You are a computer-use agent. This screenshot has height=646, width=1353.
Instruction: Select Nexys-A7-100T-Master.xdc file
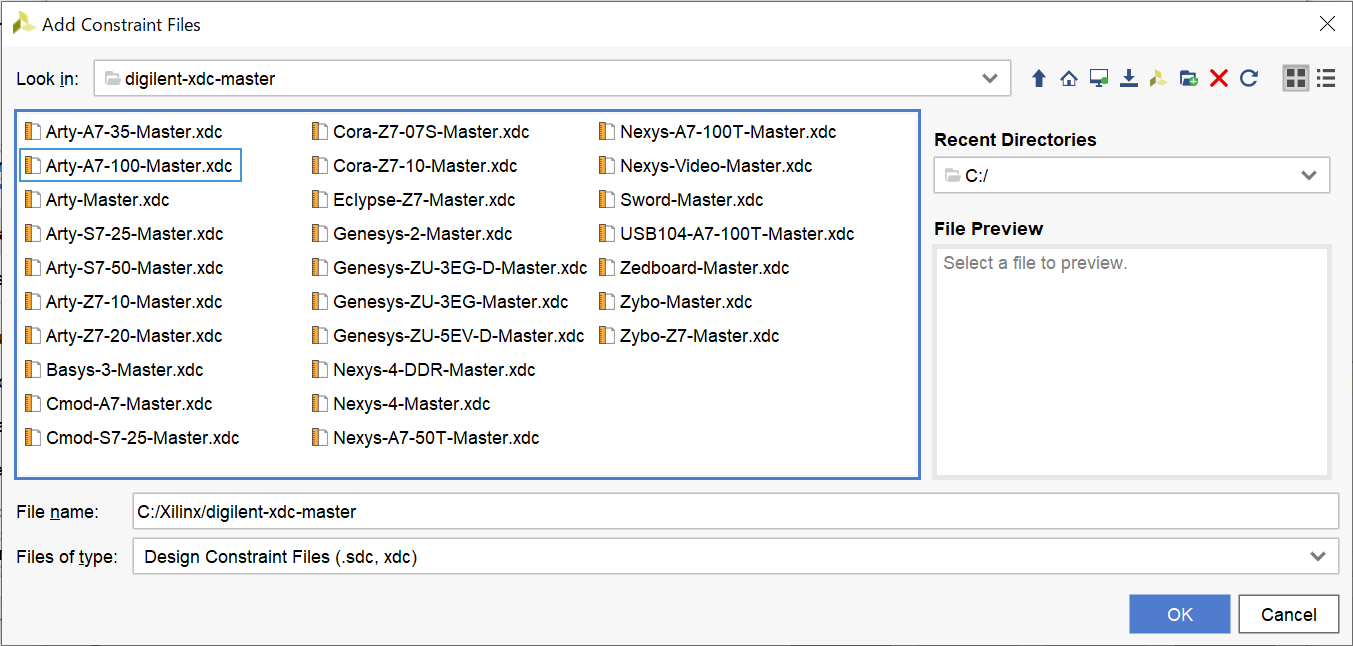coord(717,132)
